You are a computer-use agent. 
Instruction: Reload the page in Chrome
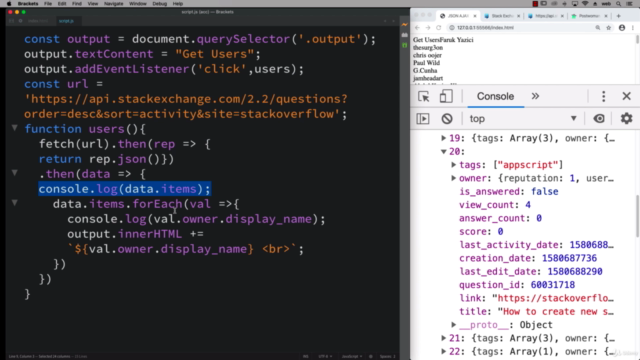click(439, 28)
